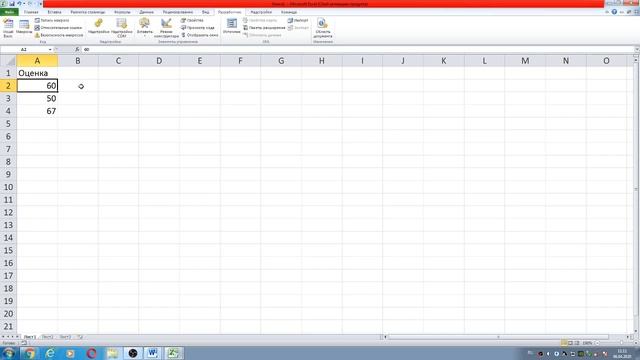Switch to the Рецензирование tab
Viewport: 640px width, 360px height.
pyautogui.click(x=178, y=12)
